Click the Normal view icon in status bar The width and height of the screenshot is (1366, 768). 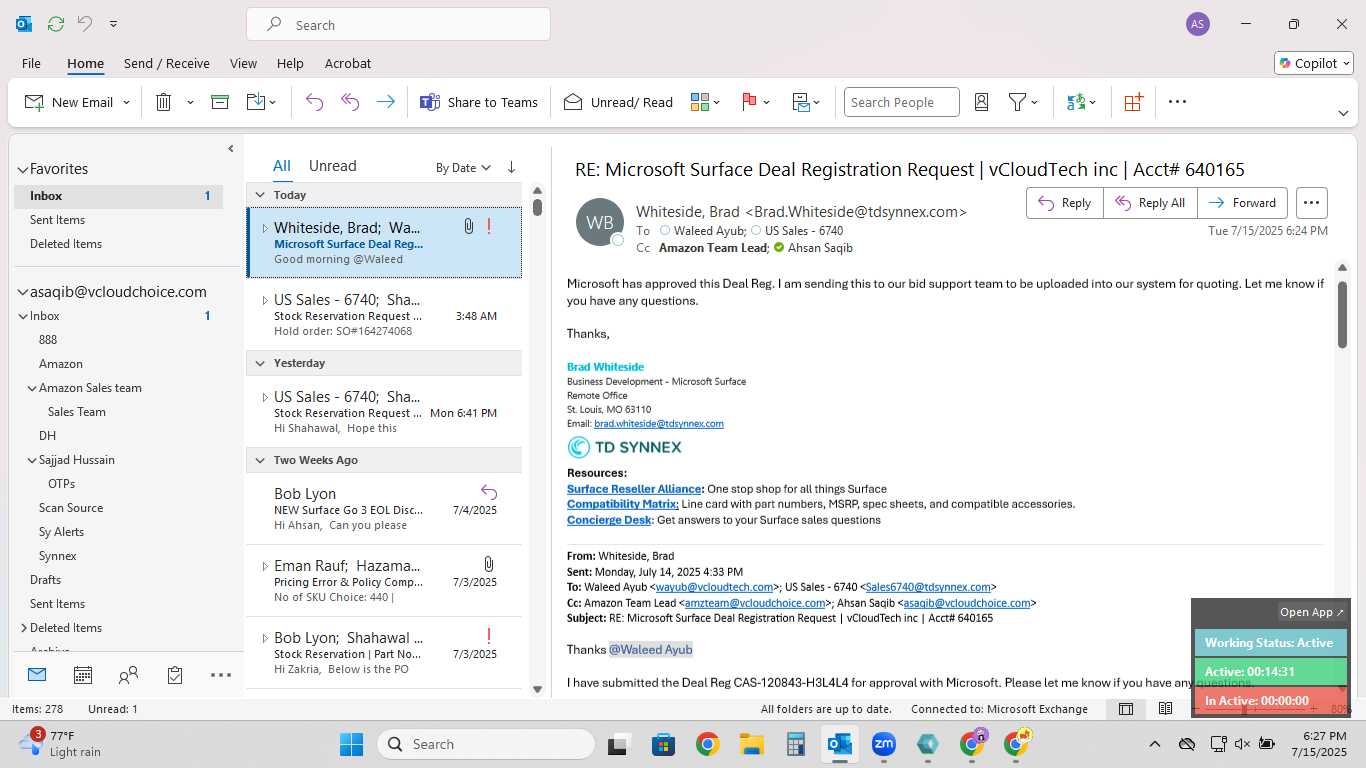pyautogui.click(x=1126, y=709)
